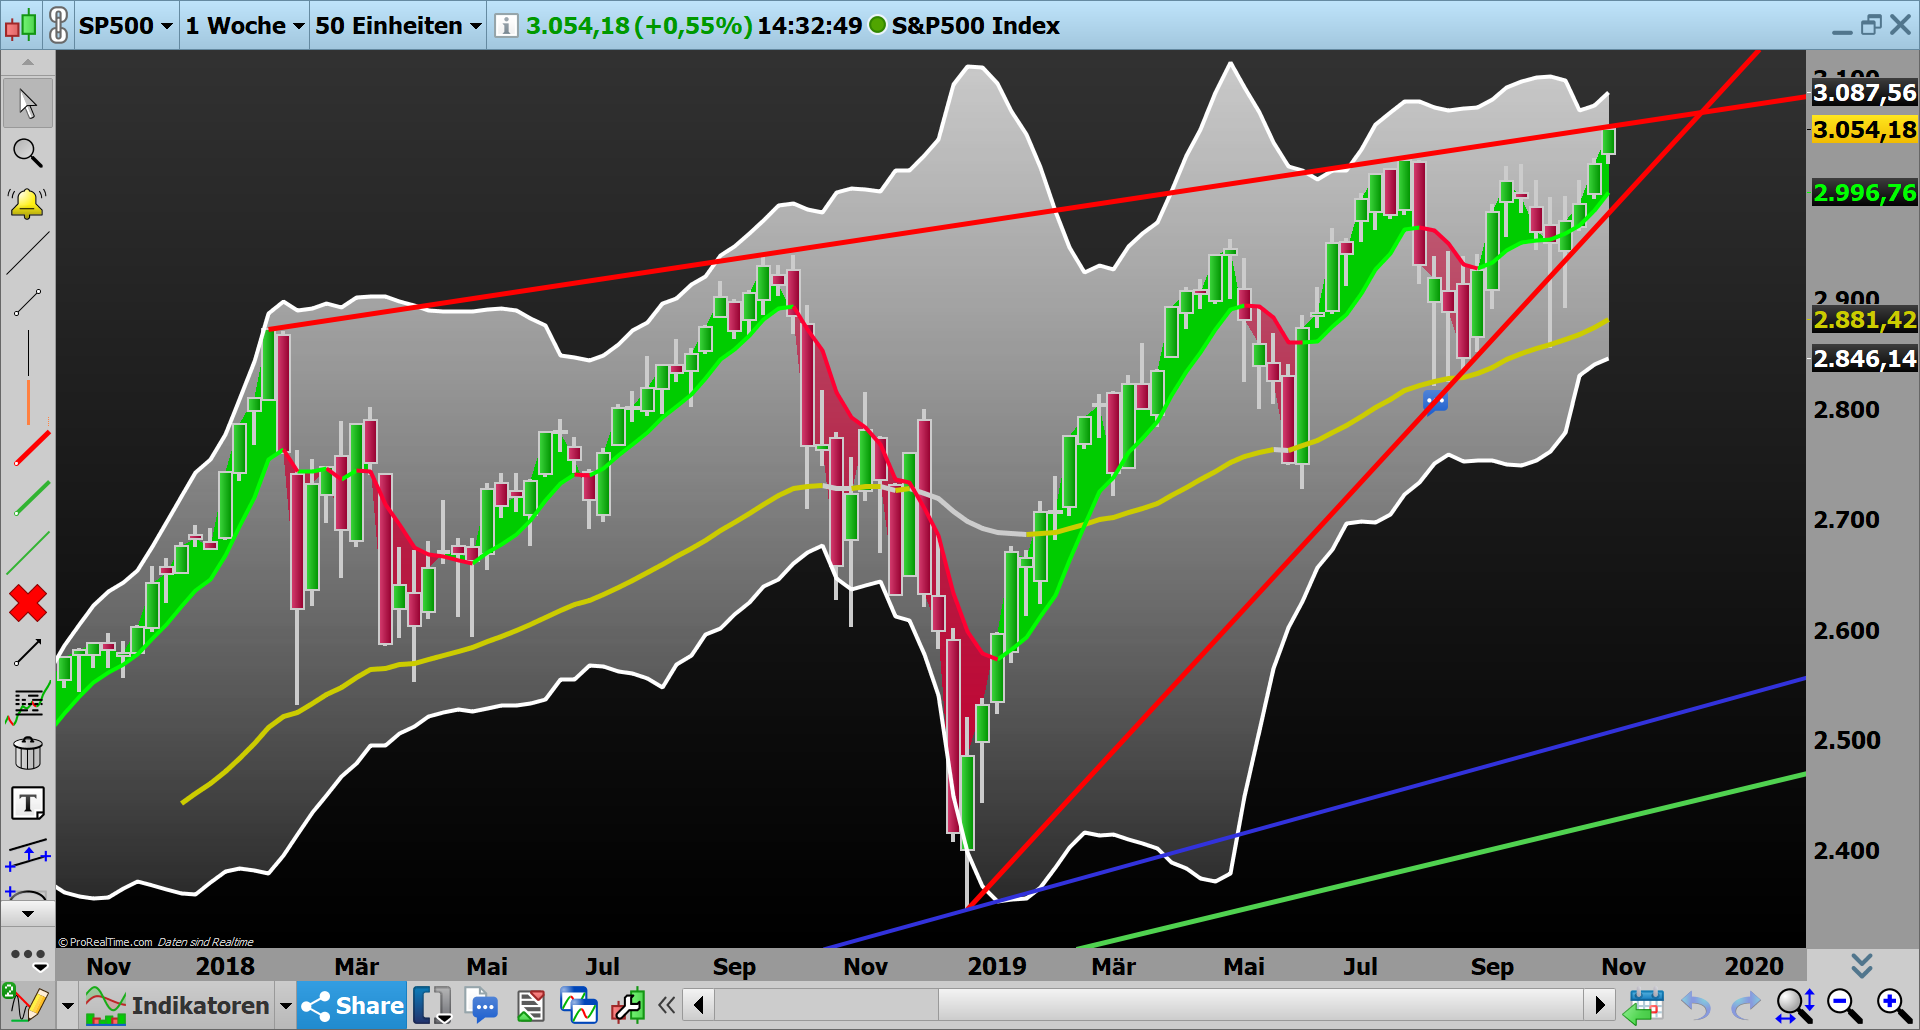Screen dimensions: 1920x1030
Task: Click the blue comment marker on chart
Action: point(1435,401)
